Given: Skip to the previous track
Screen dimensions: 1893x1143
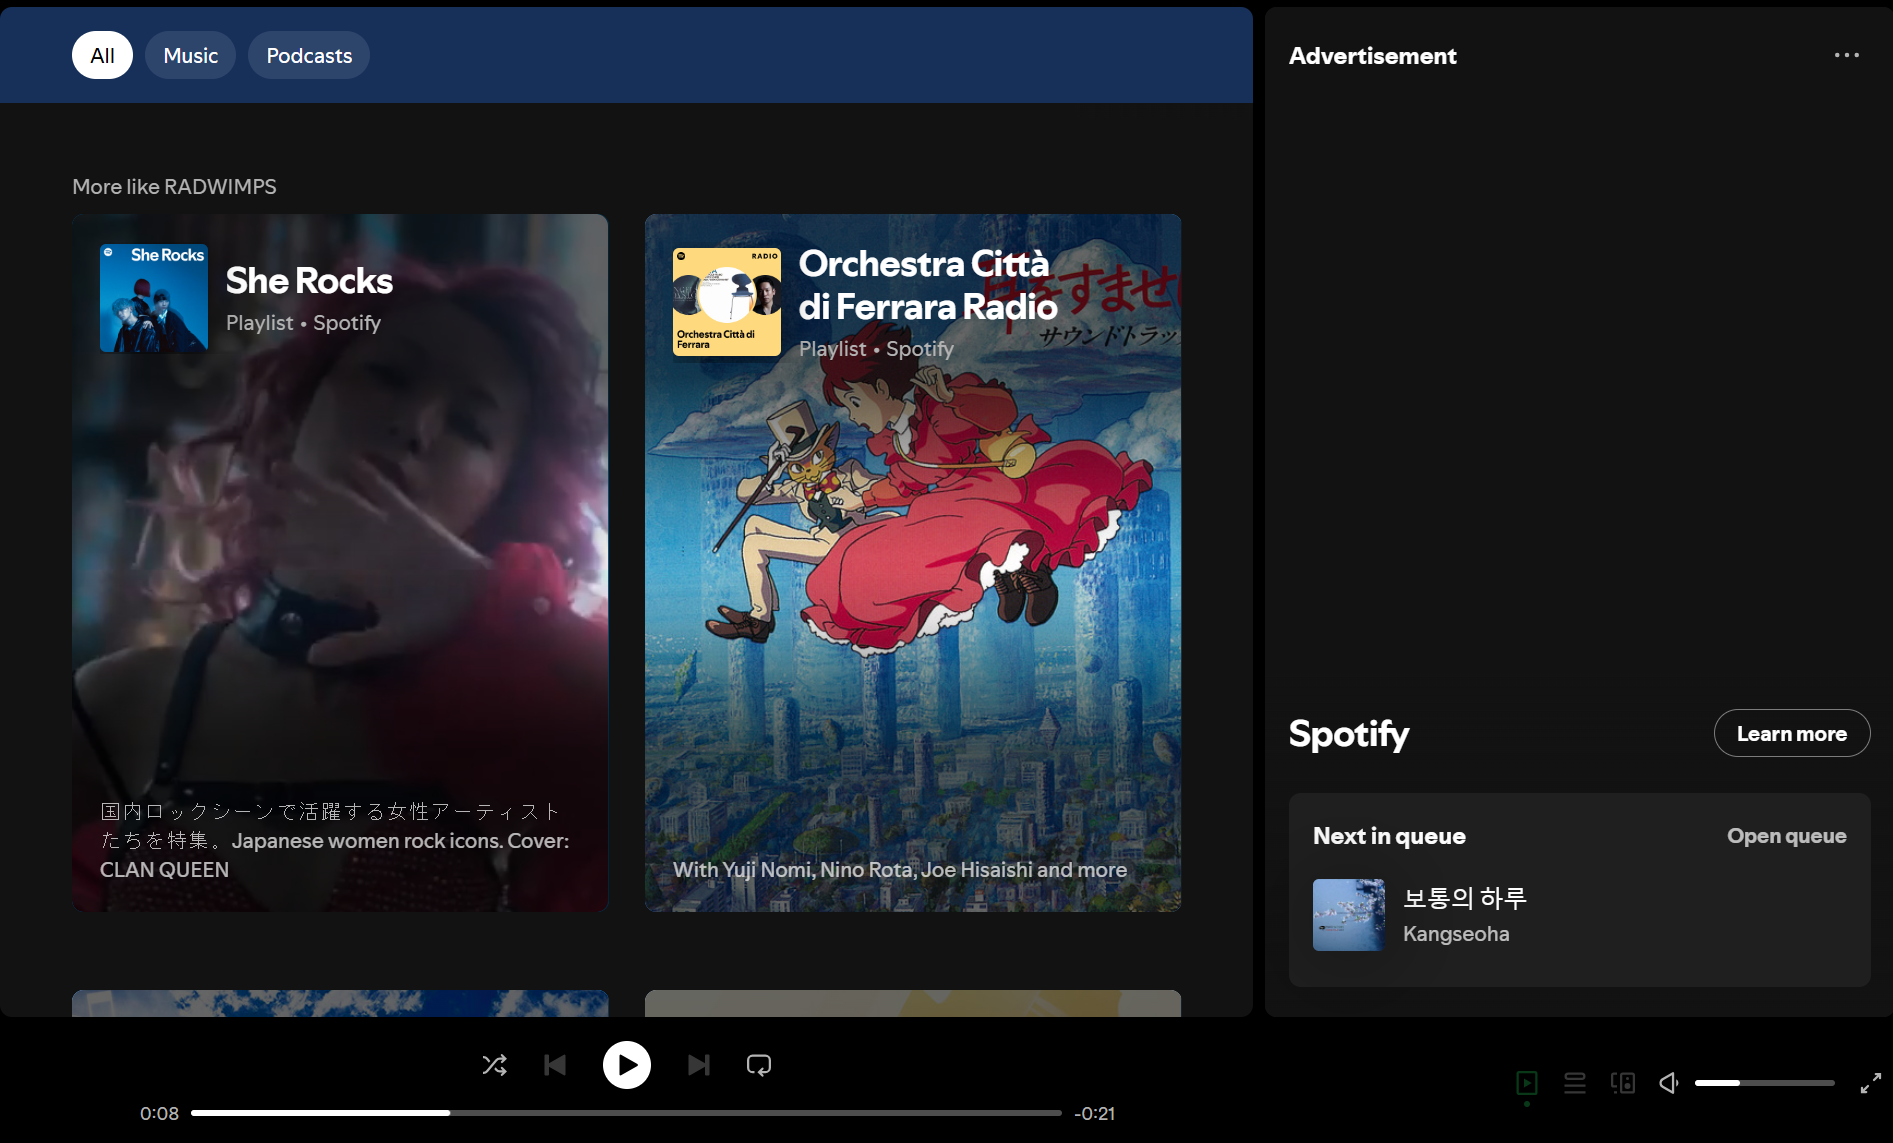Looking at the screenshot, I should coord(555,1065).
